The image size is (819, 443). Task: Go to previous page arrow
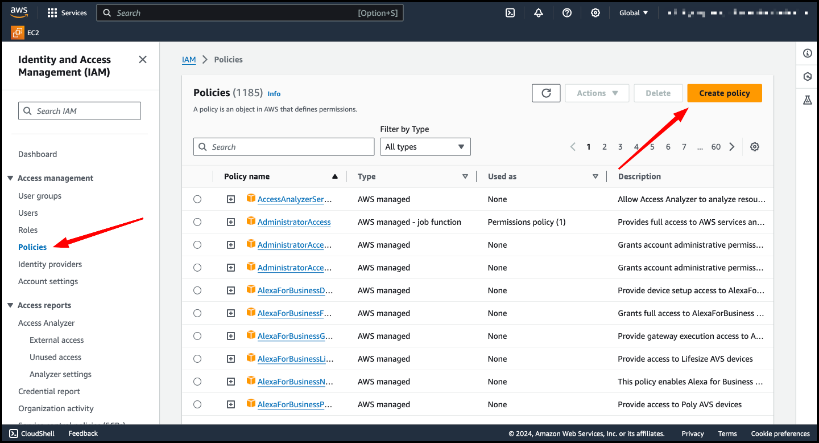[x=572, y=147]
